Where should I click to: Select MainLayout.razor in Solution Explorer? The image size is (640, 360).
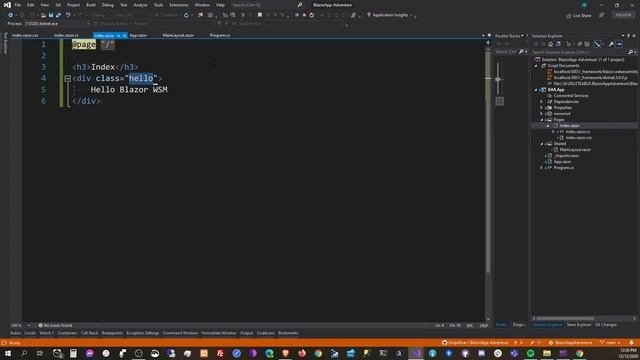(575, 150)
